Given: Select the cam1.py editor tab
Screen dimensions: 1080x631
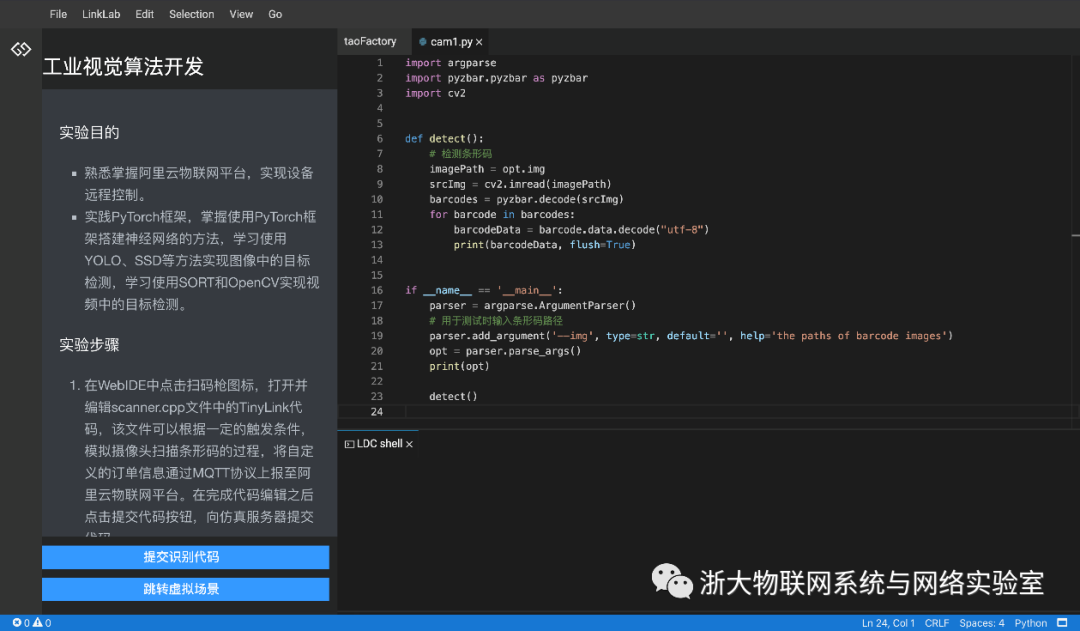Looking at the screenshot, I should 451,41.
